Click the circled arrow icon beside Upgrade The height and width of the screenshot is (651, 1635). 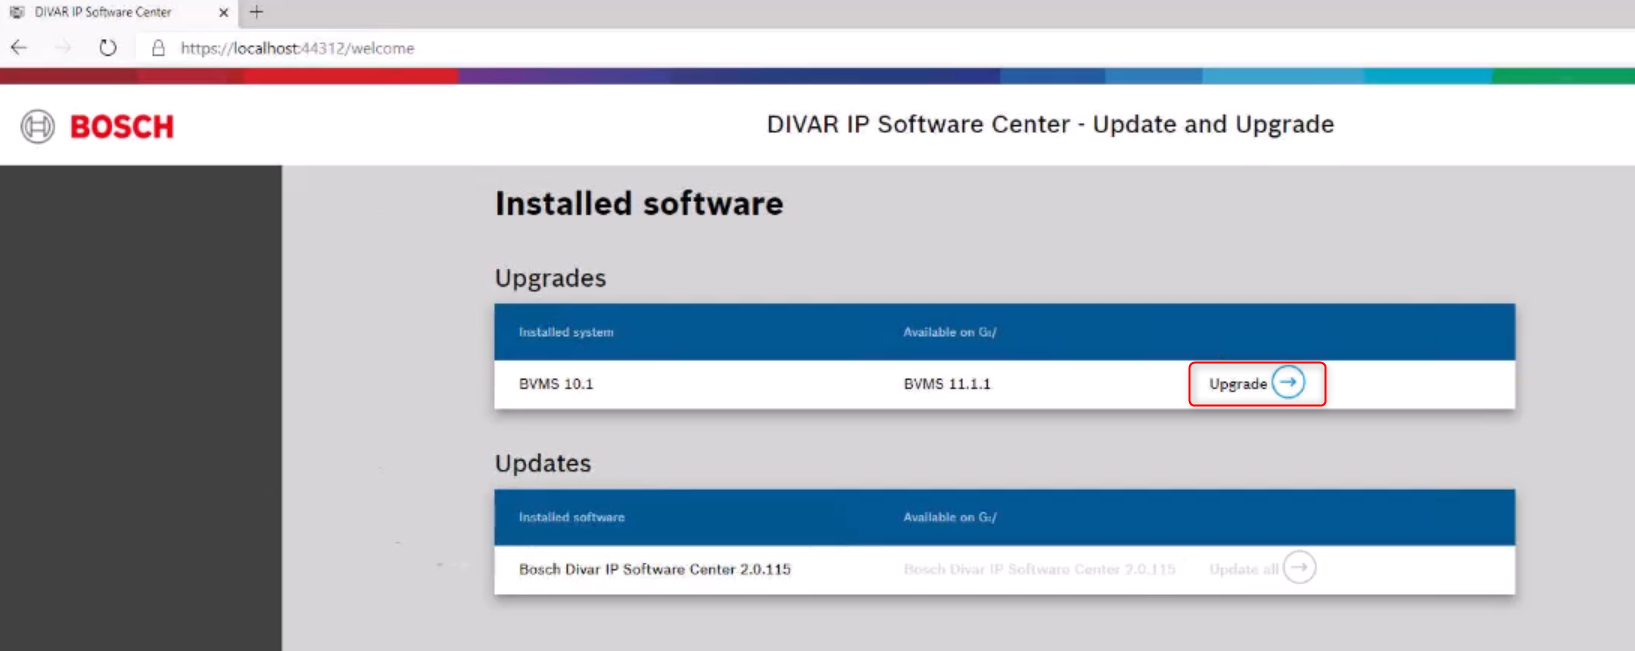(1288, 383)
